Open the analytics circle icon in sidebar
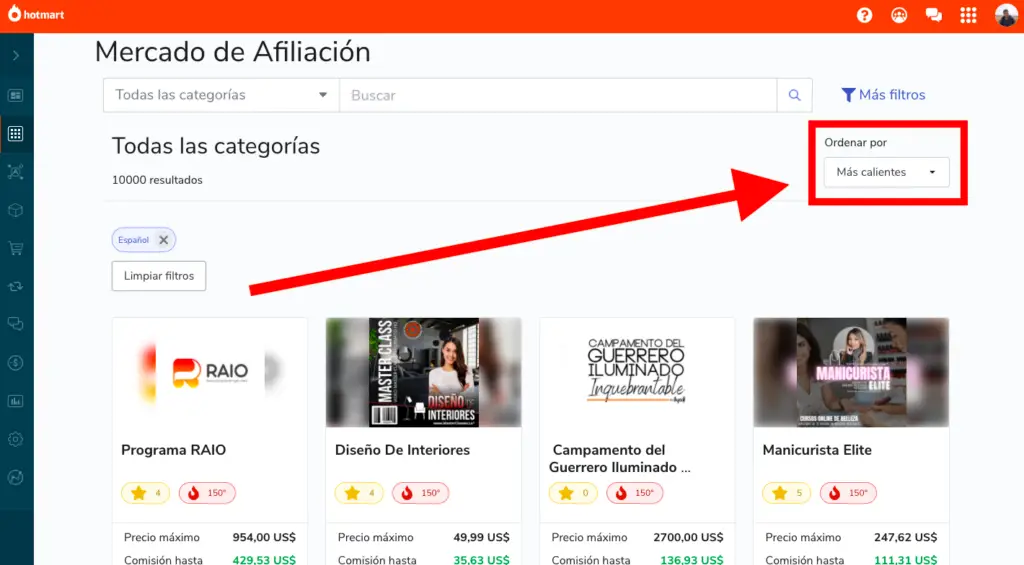 pyautogui.click(x=16, y=477)
